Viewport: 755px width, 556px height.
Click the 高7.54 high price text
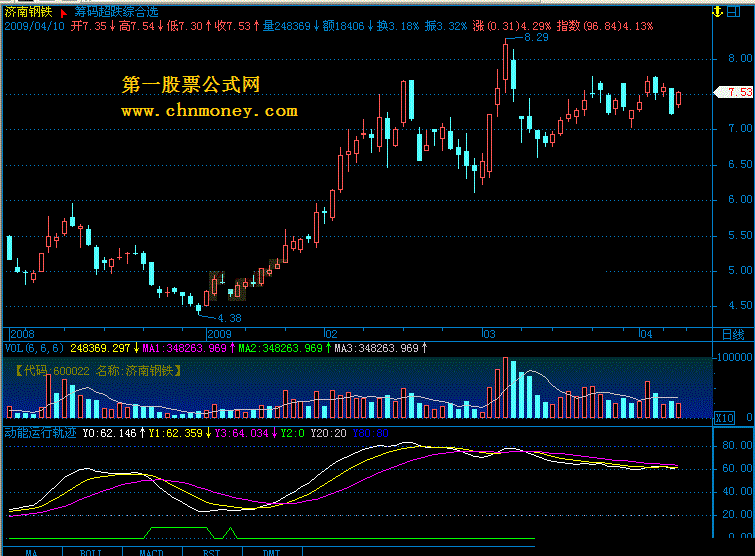(x=137, y=26)
